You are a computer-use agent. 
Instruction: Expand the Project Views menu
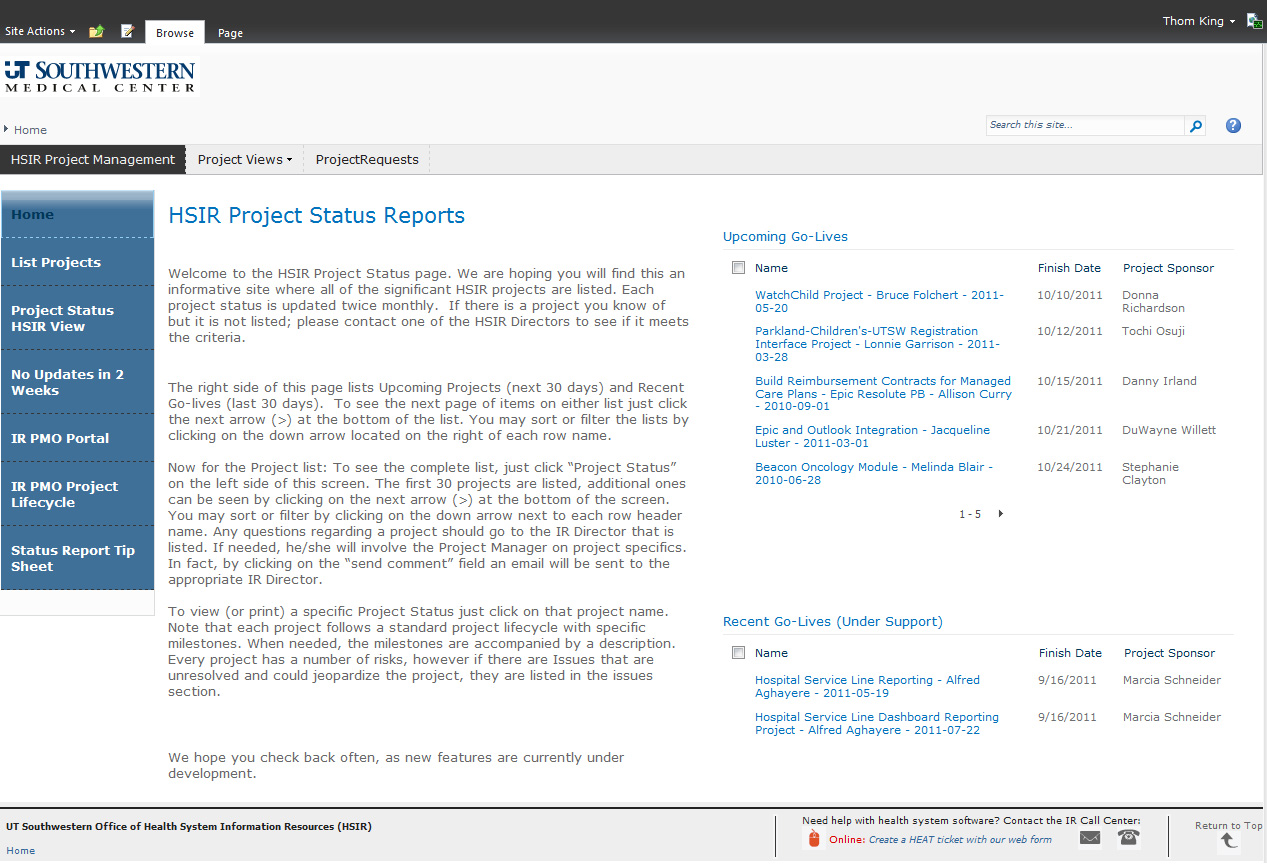[245, 159]
